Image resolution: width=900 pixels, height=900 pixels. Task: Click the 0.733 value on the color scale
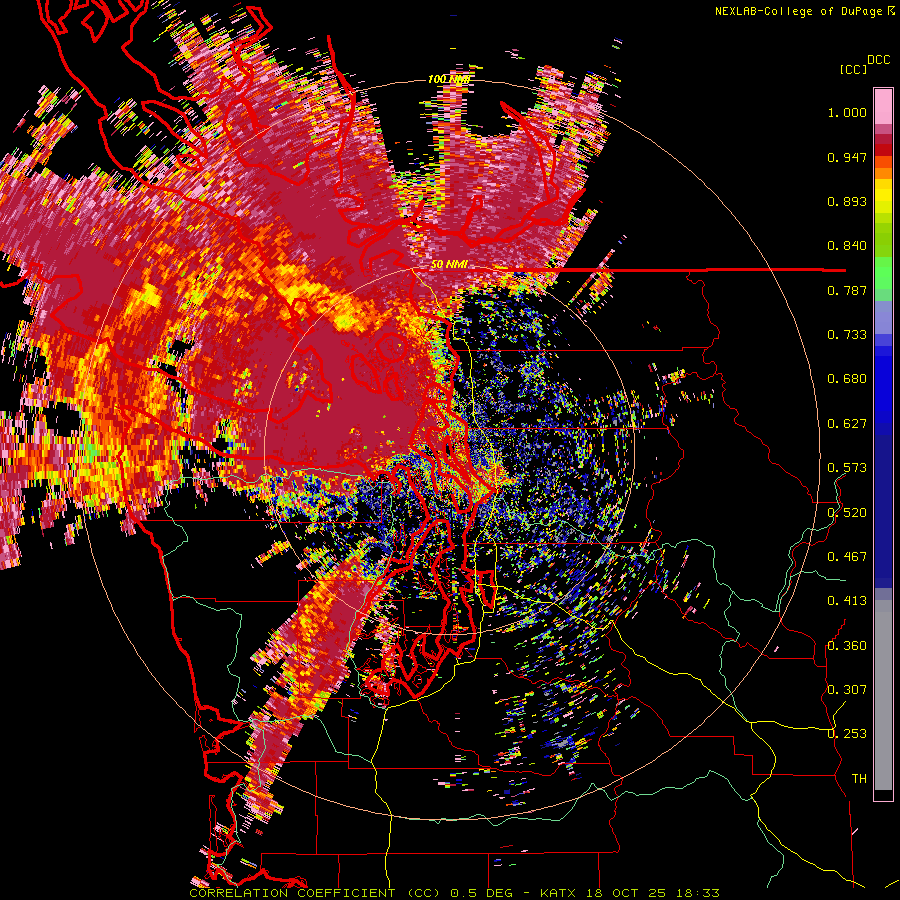(847, 335)
